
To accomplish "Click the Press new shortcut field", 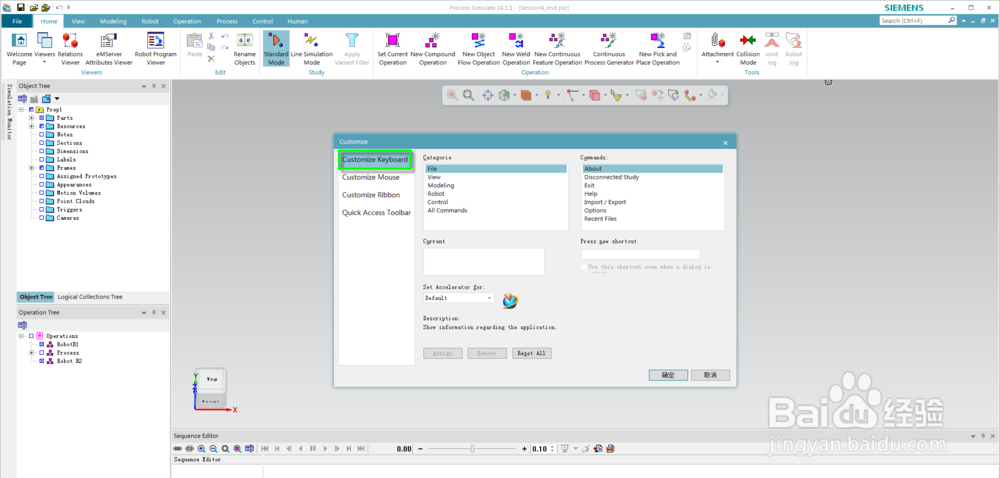I will coord(640,254).
